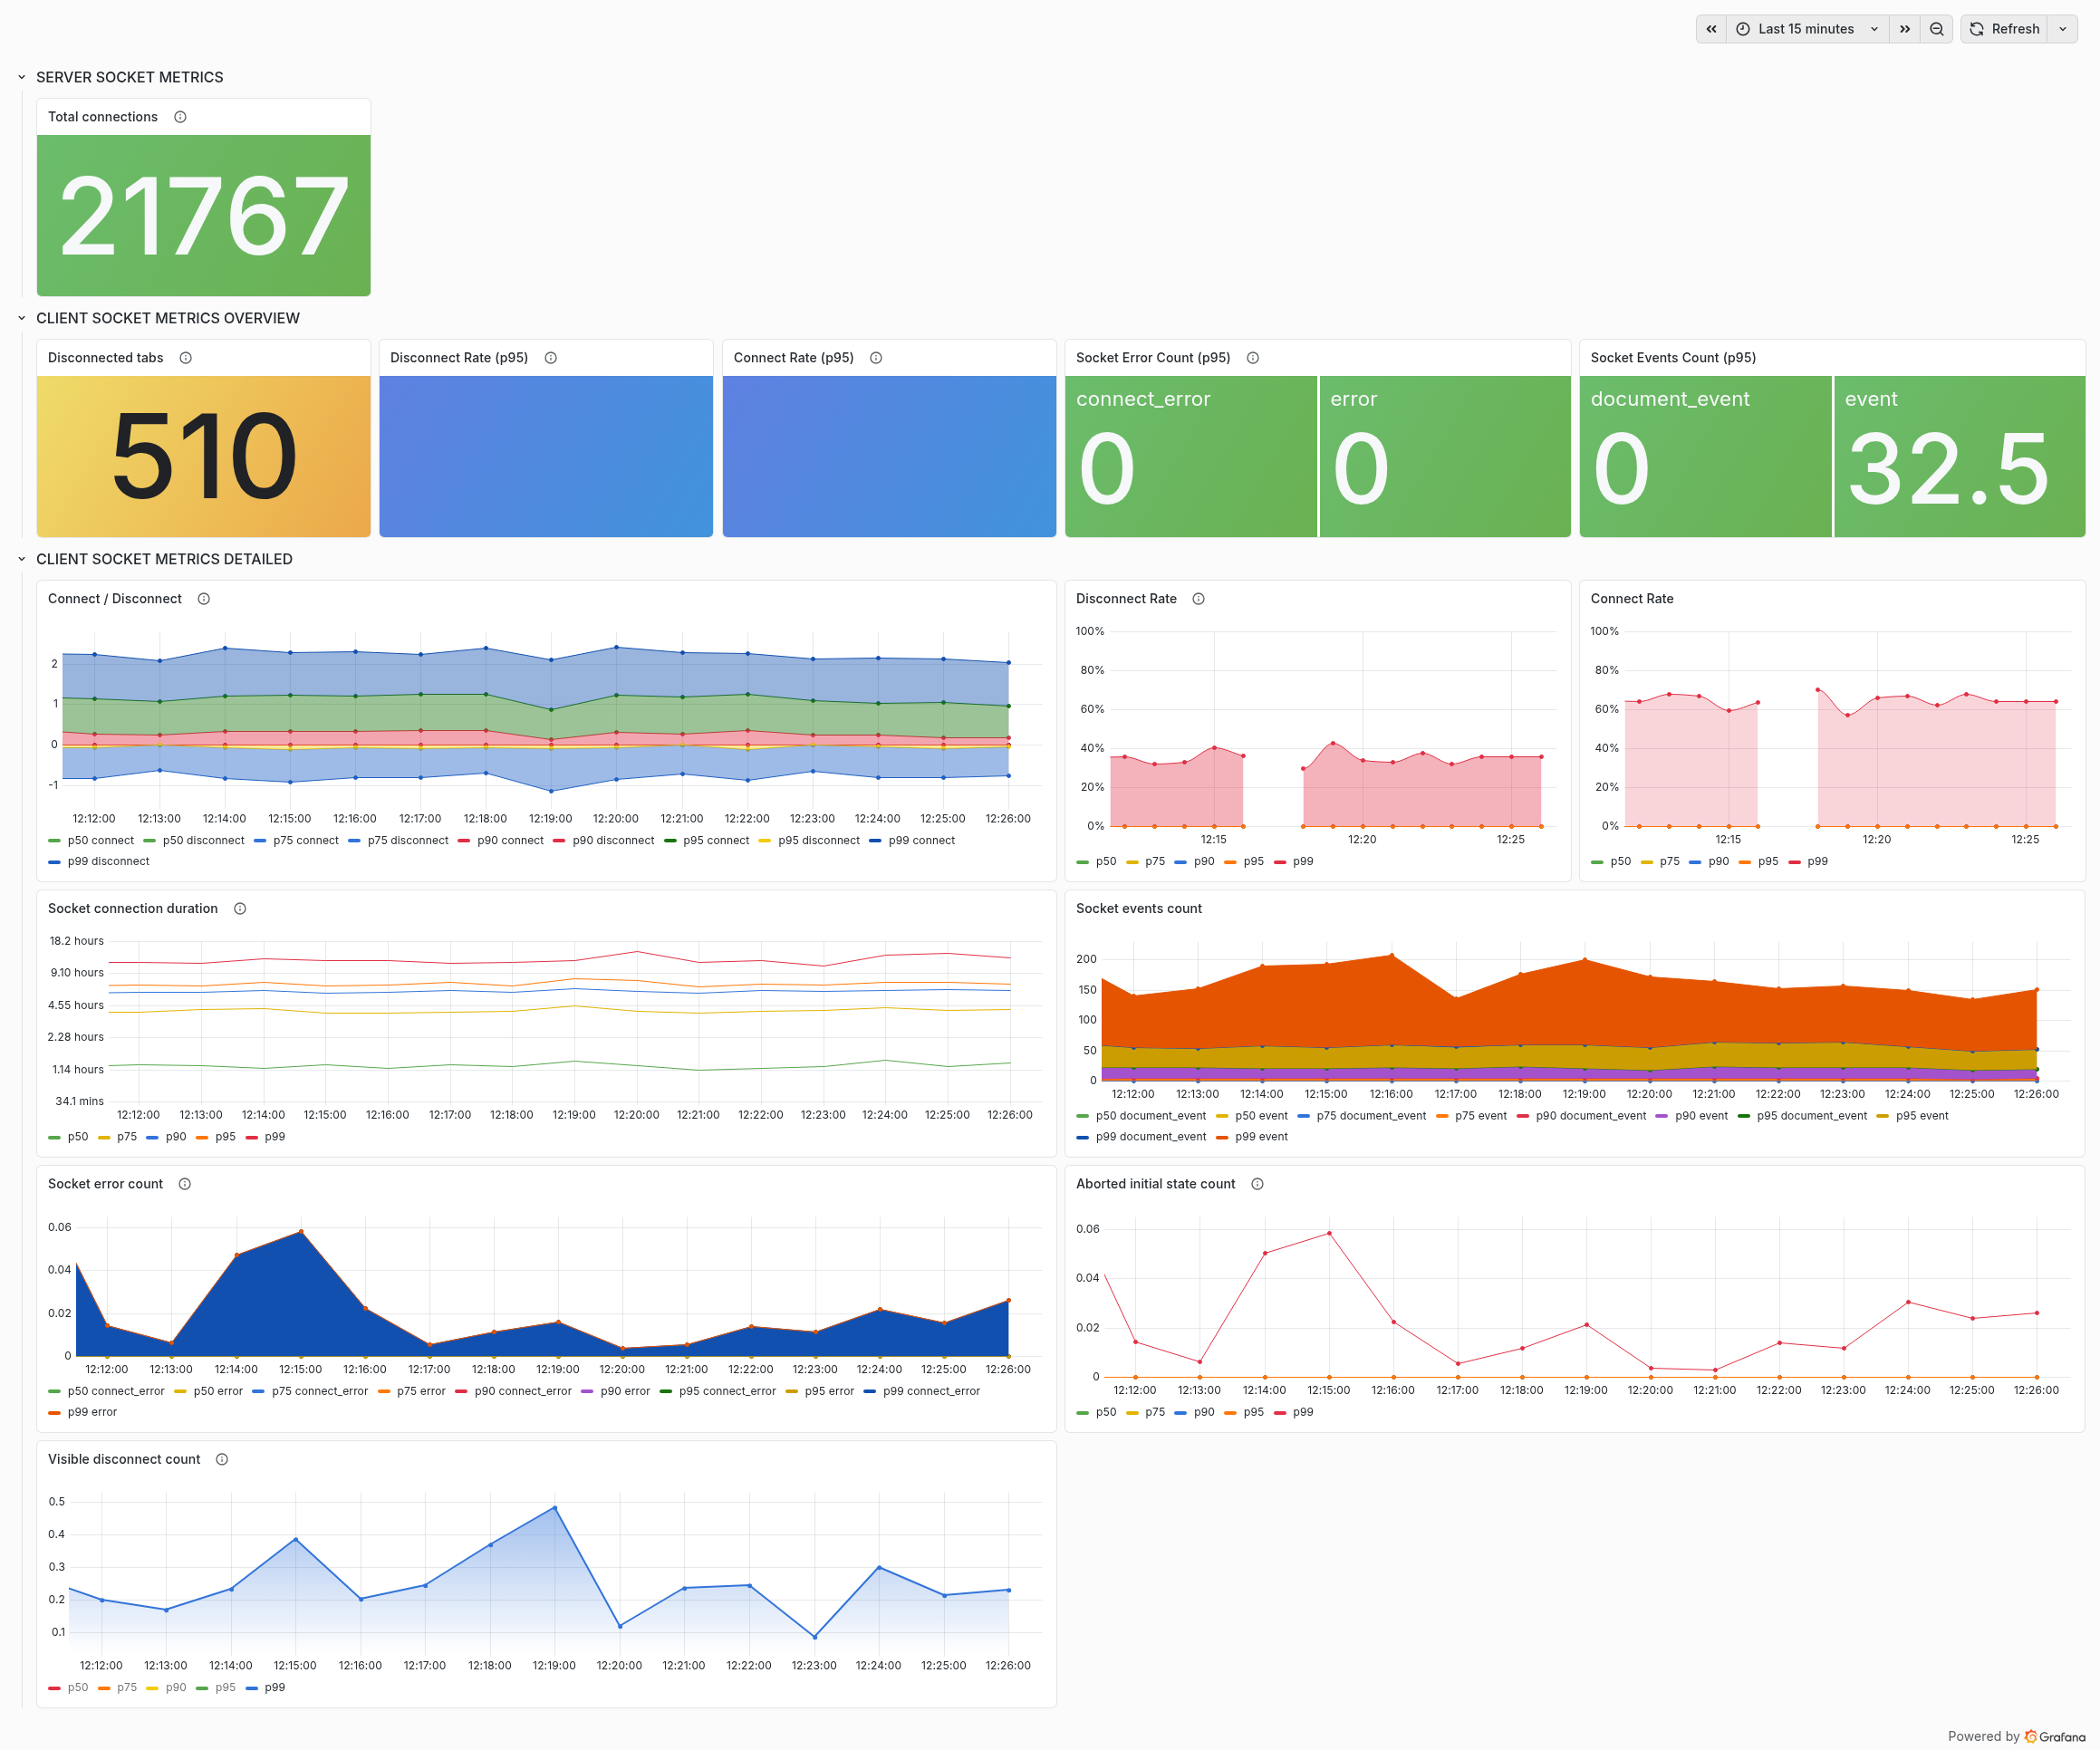Show info icon beside Disconnect Rate chart title
This screenshot has width=2100, height=1750.
[x=1198, y=599]
